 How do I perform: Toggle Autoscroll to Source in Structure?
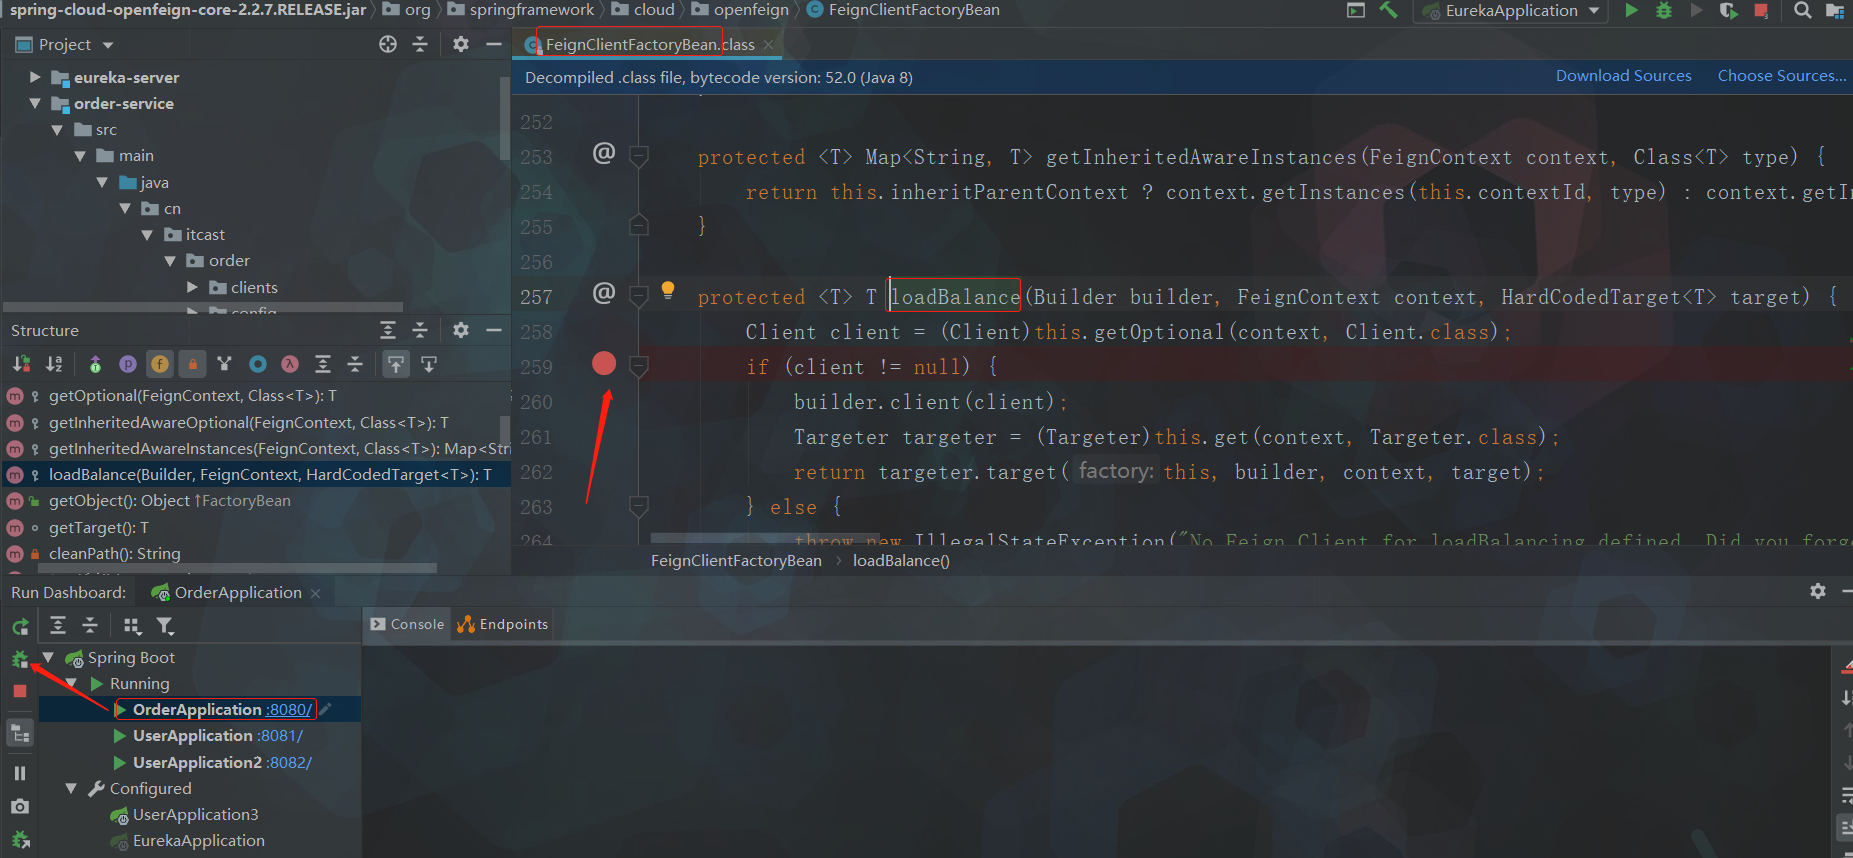tap(397, 364)
